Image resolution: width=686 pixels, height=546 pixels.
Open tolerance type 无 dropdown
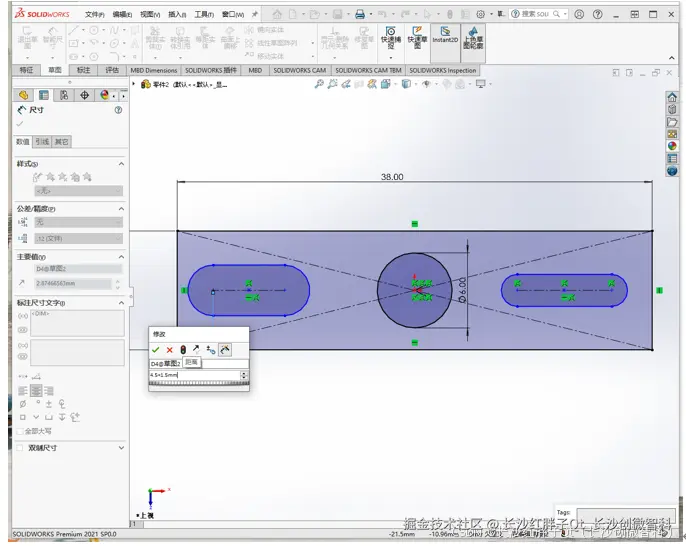tap(78, 222)
